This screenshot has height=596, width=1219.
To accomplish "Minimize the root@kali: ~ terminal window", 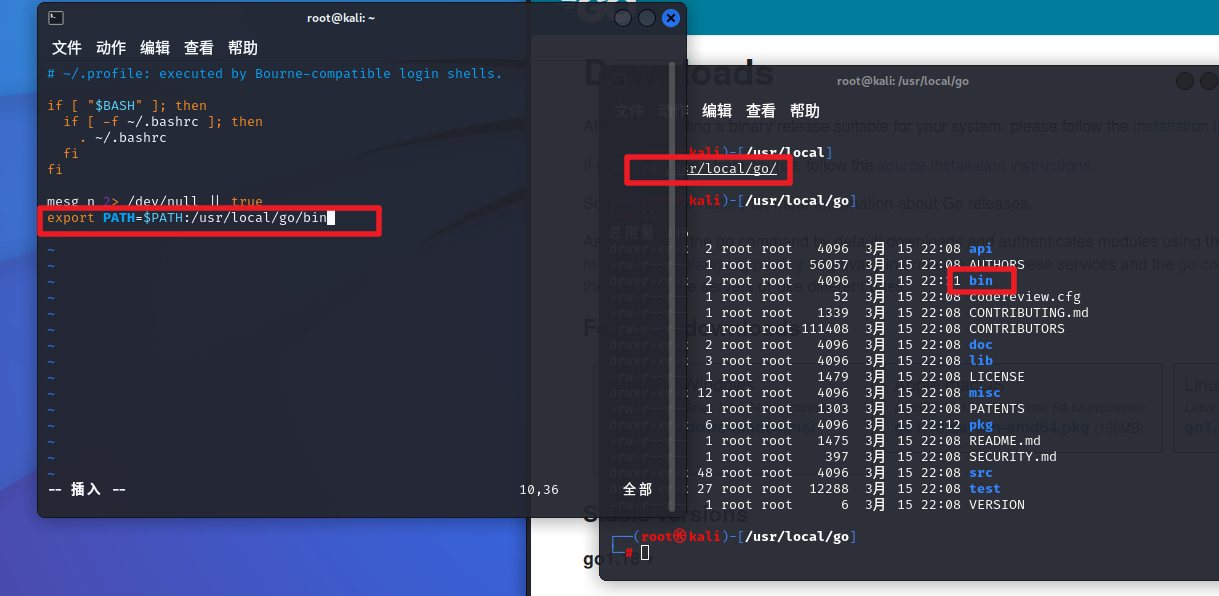I will pyautogui.click(x=623, y=18).
